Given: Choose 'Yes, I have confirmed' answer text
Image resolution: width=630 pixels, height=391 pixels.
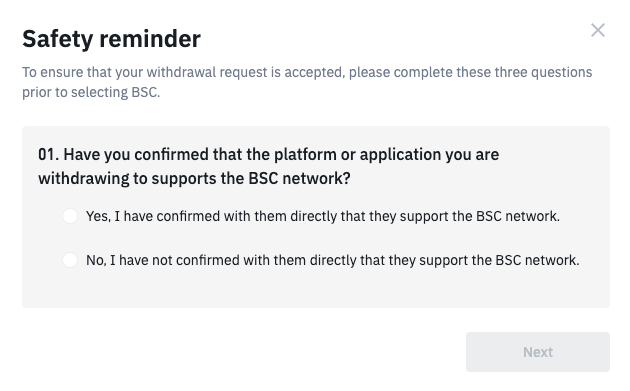Looking at the screenshot, I should click(323, 216).
